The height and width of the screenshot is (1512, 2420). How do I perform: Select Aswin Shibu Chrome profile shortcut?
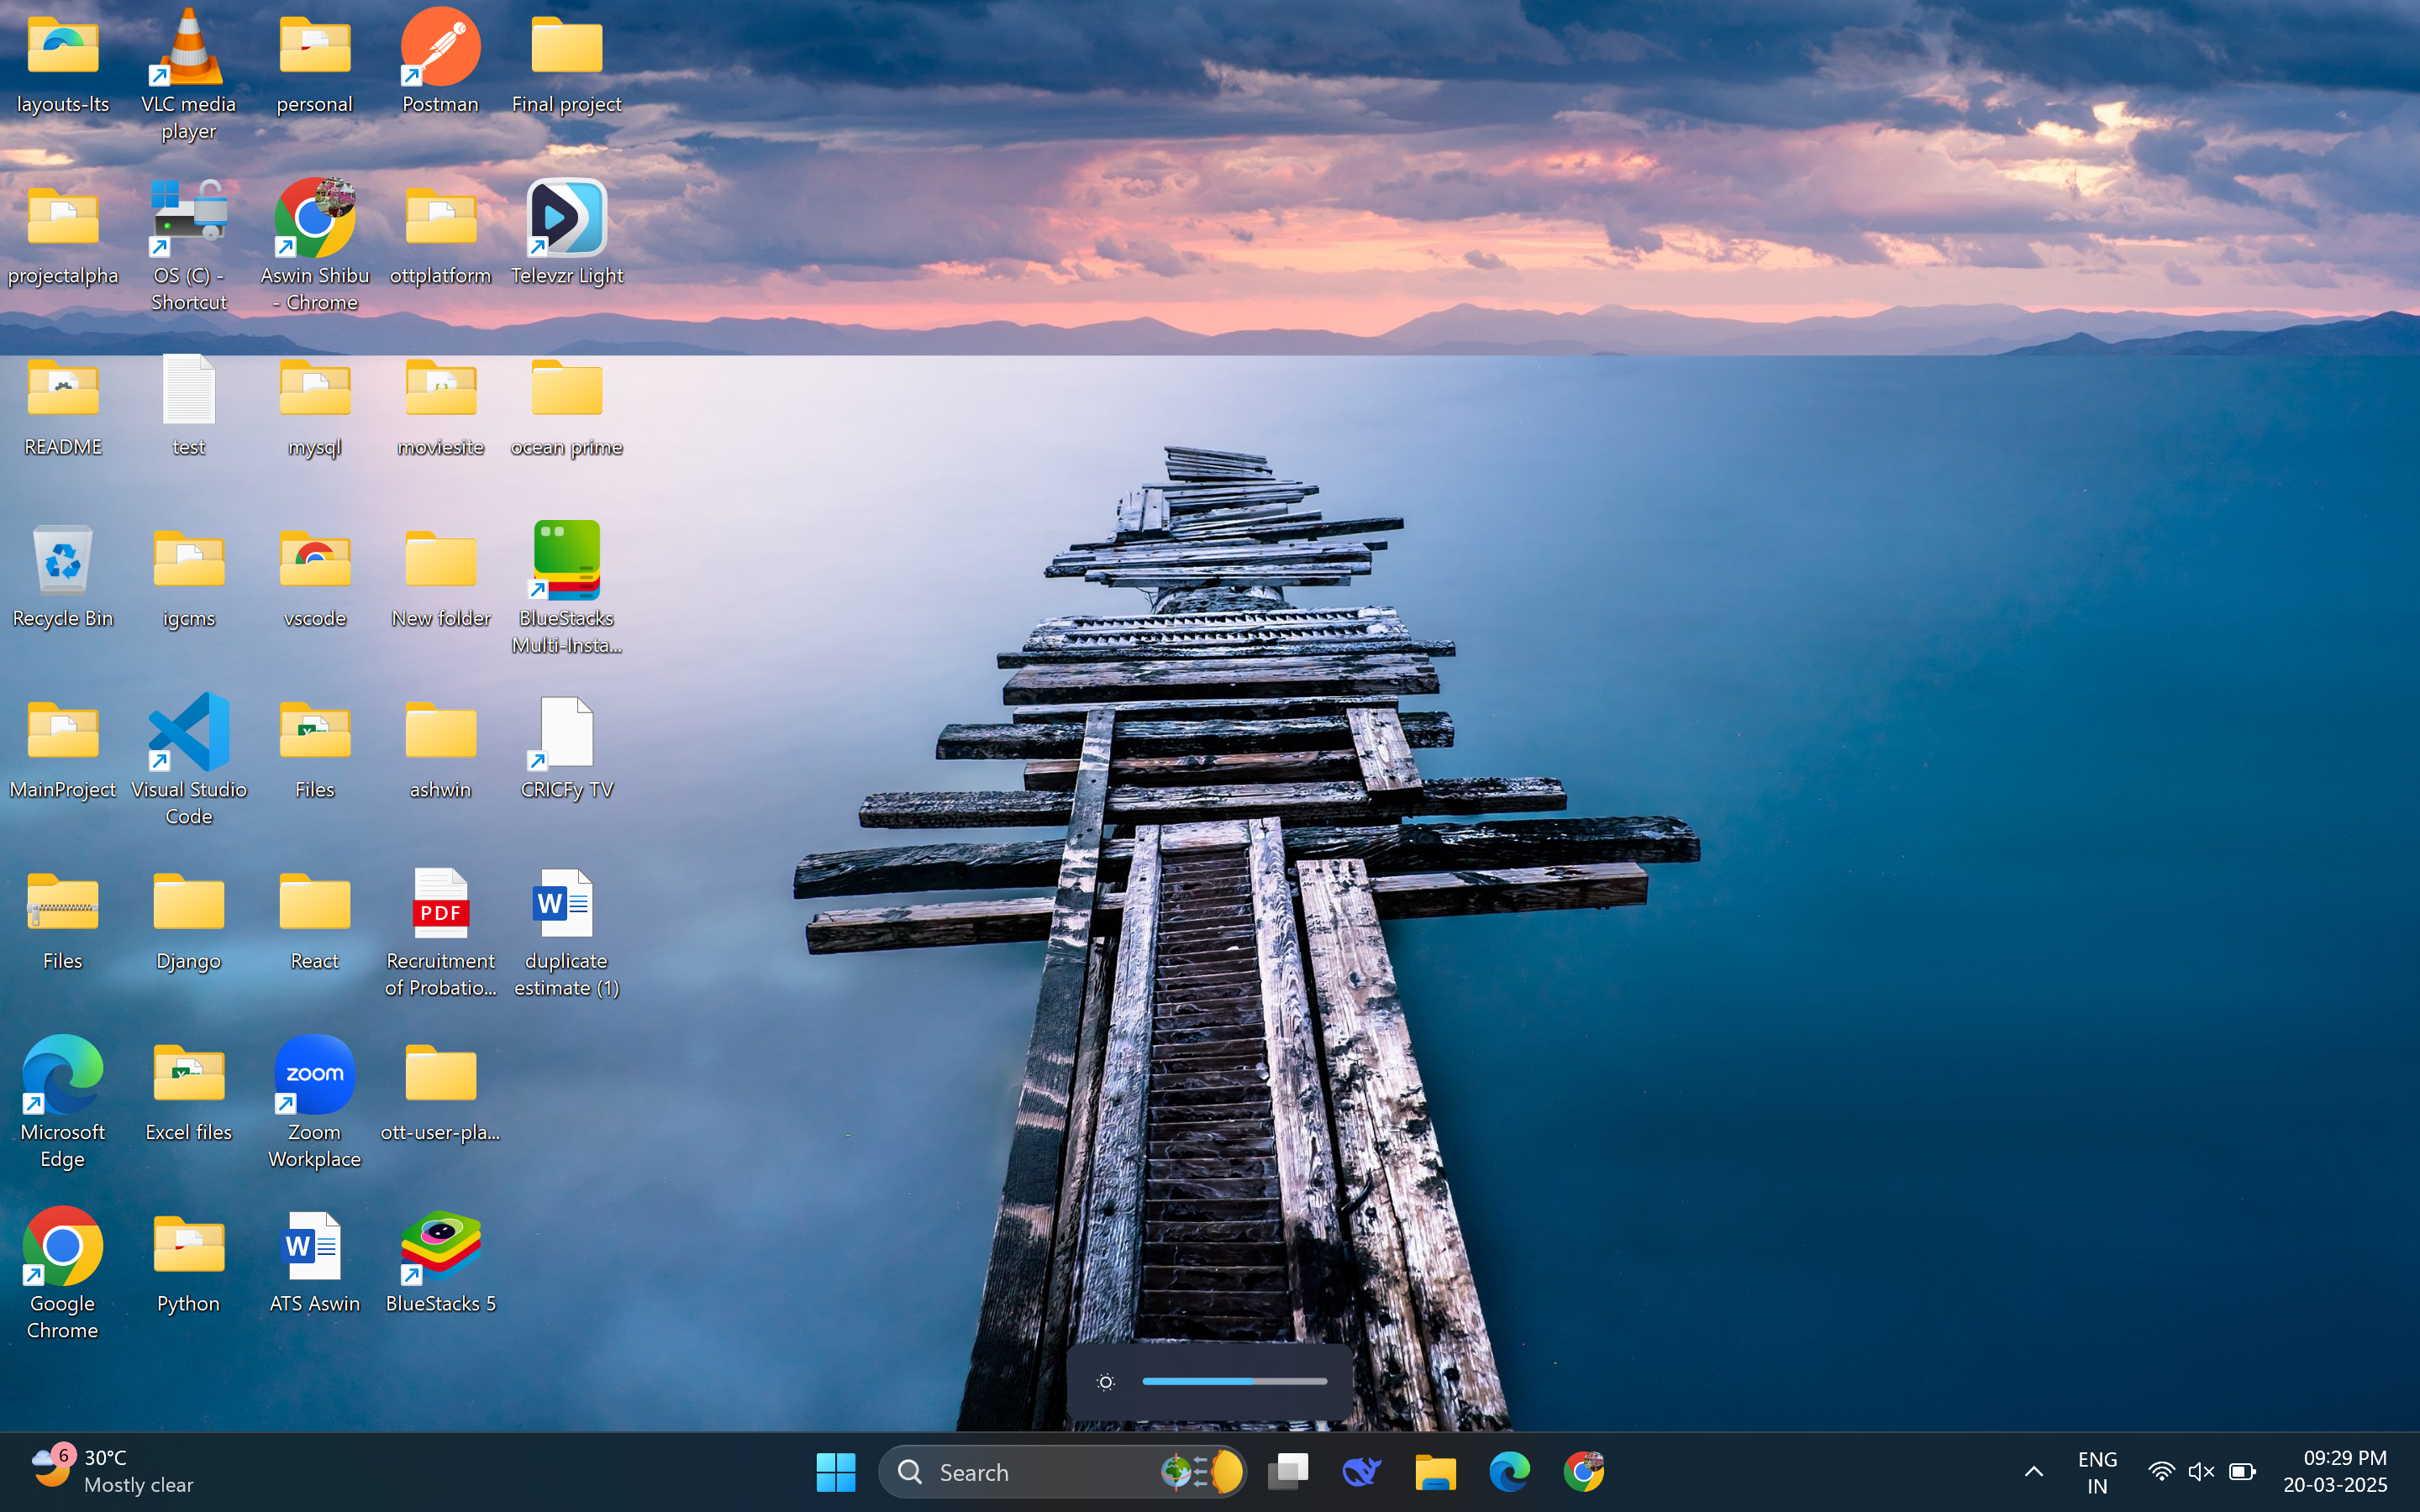(315, 219)
